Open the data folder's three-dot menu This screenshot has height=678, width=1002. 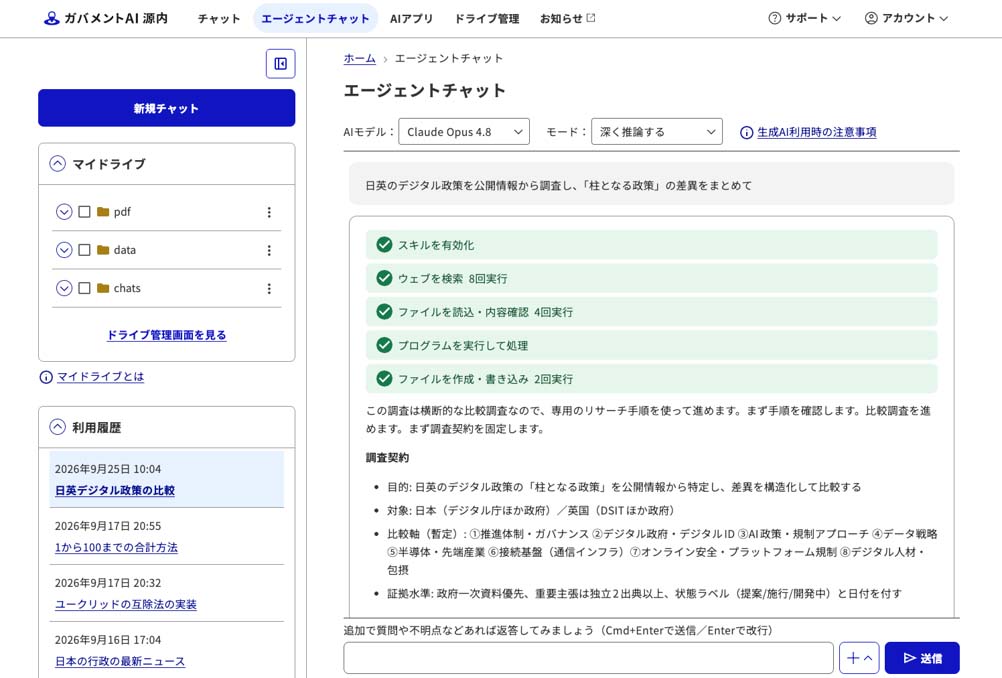[269, 250]
